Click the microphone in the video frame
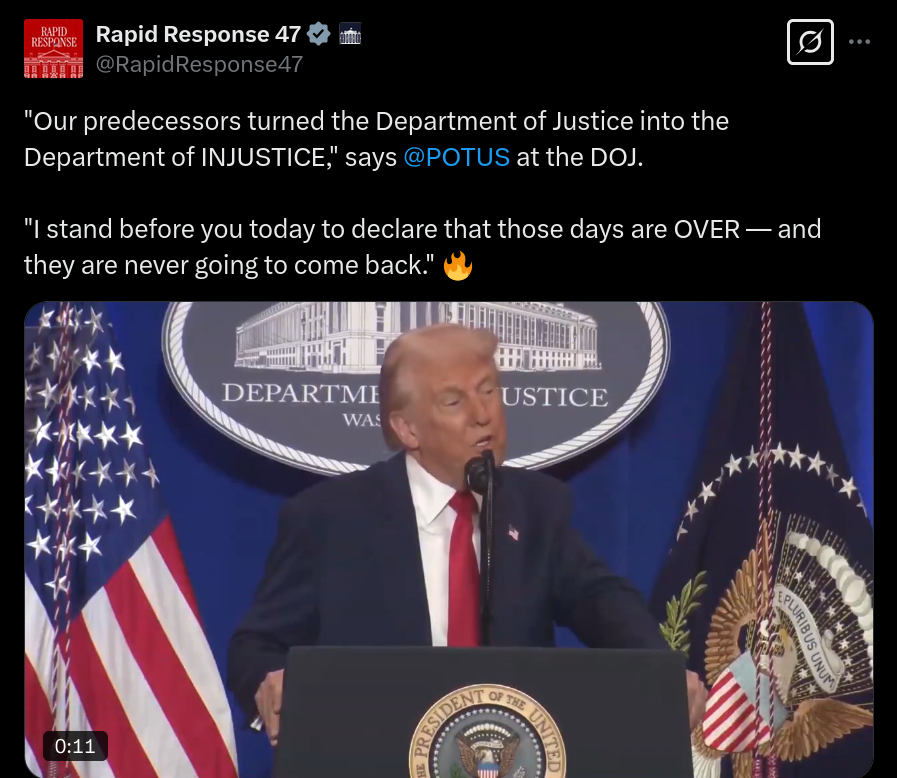 479,472
